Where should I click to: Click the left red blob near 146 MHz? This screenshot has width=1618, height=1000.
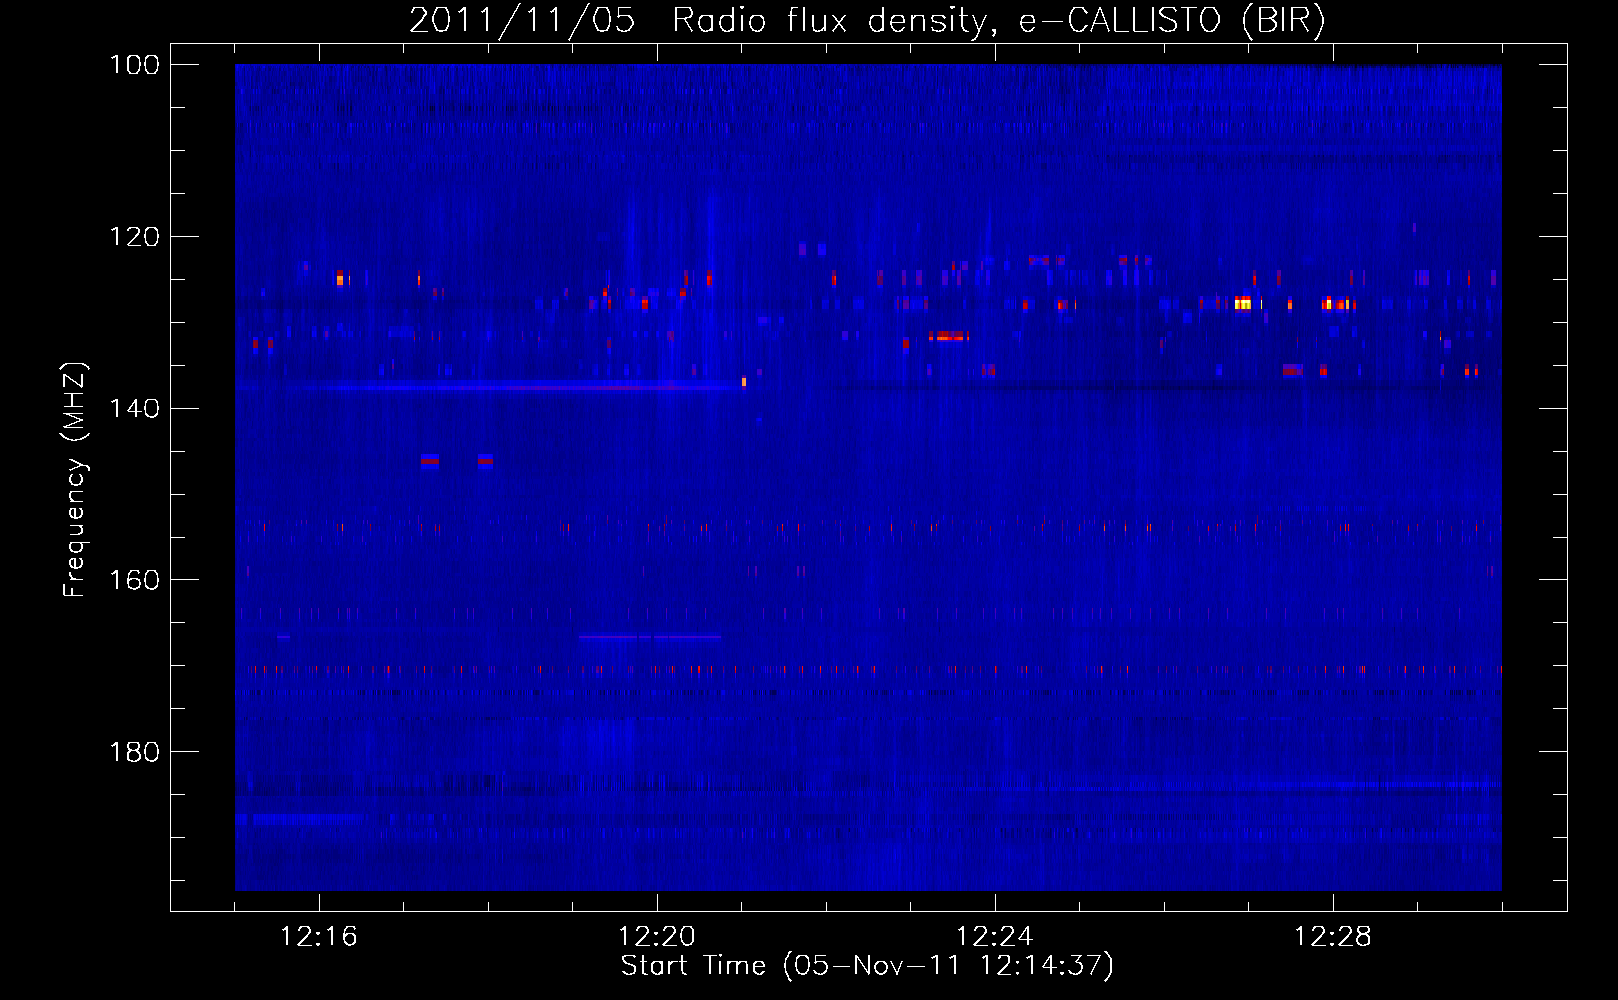click(430, 460)
